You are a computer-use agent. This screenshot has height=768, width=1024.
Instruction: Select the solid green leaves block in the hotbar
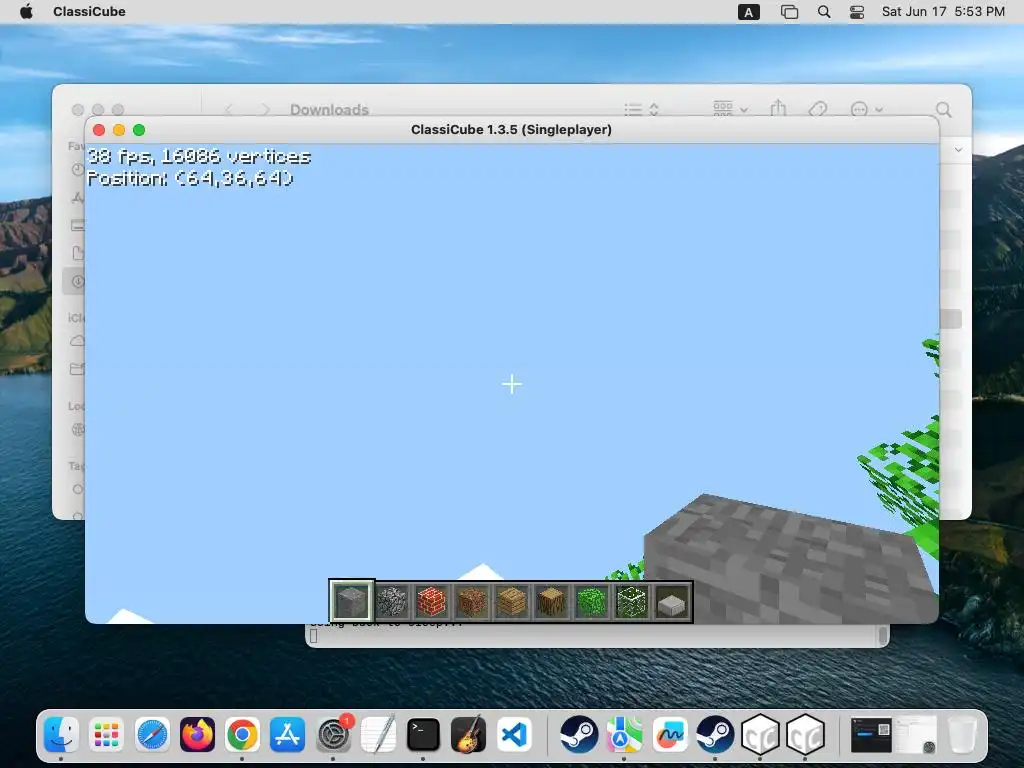tap(592, 601)
